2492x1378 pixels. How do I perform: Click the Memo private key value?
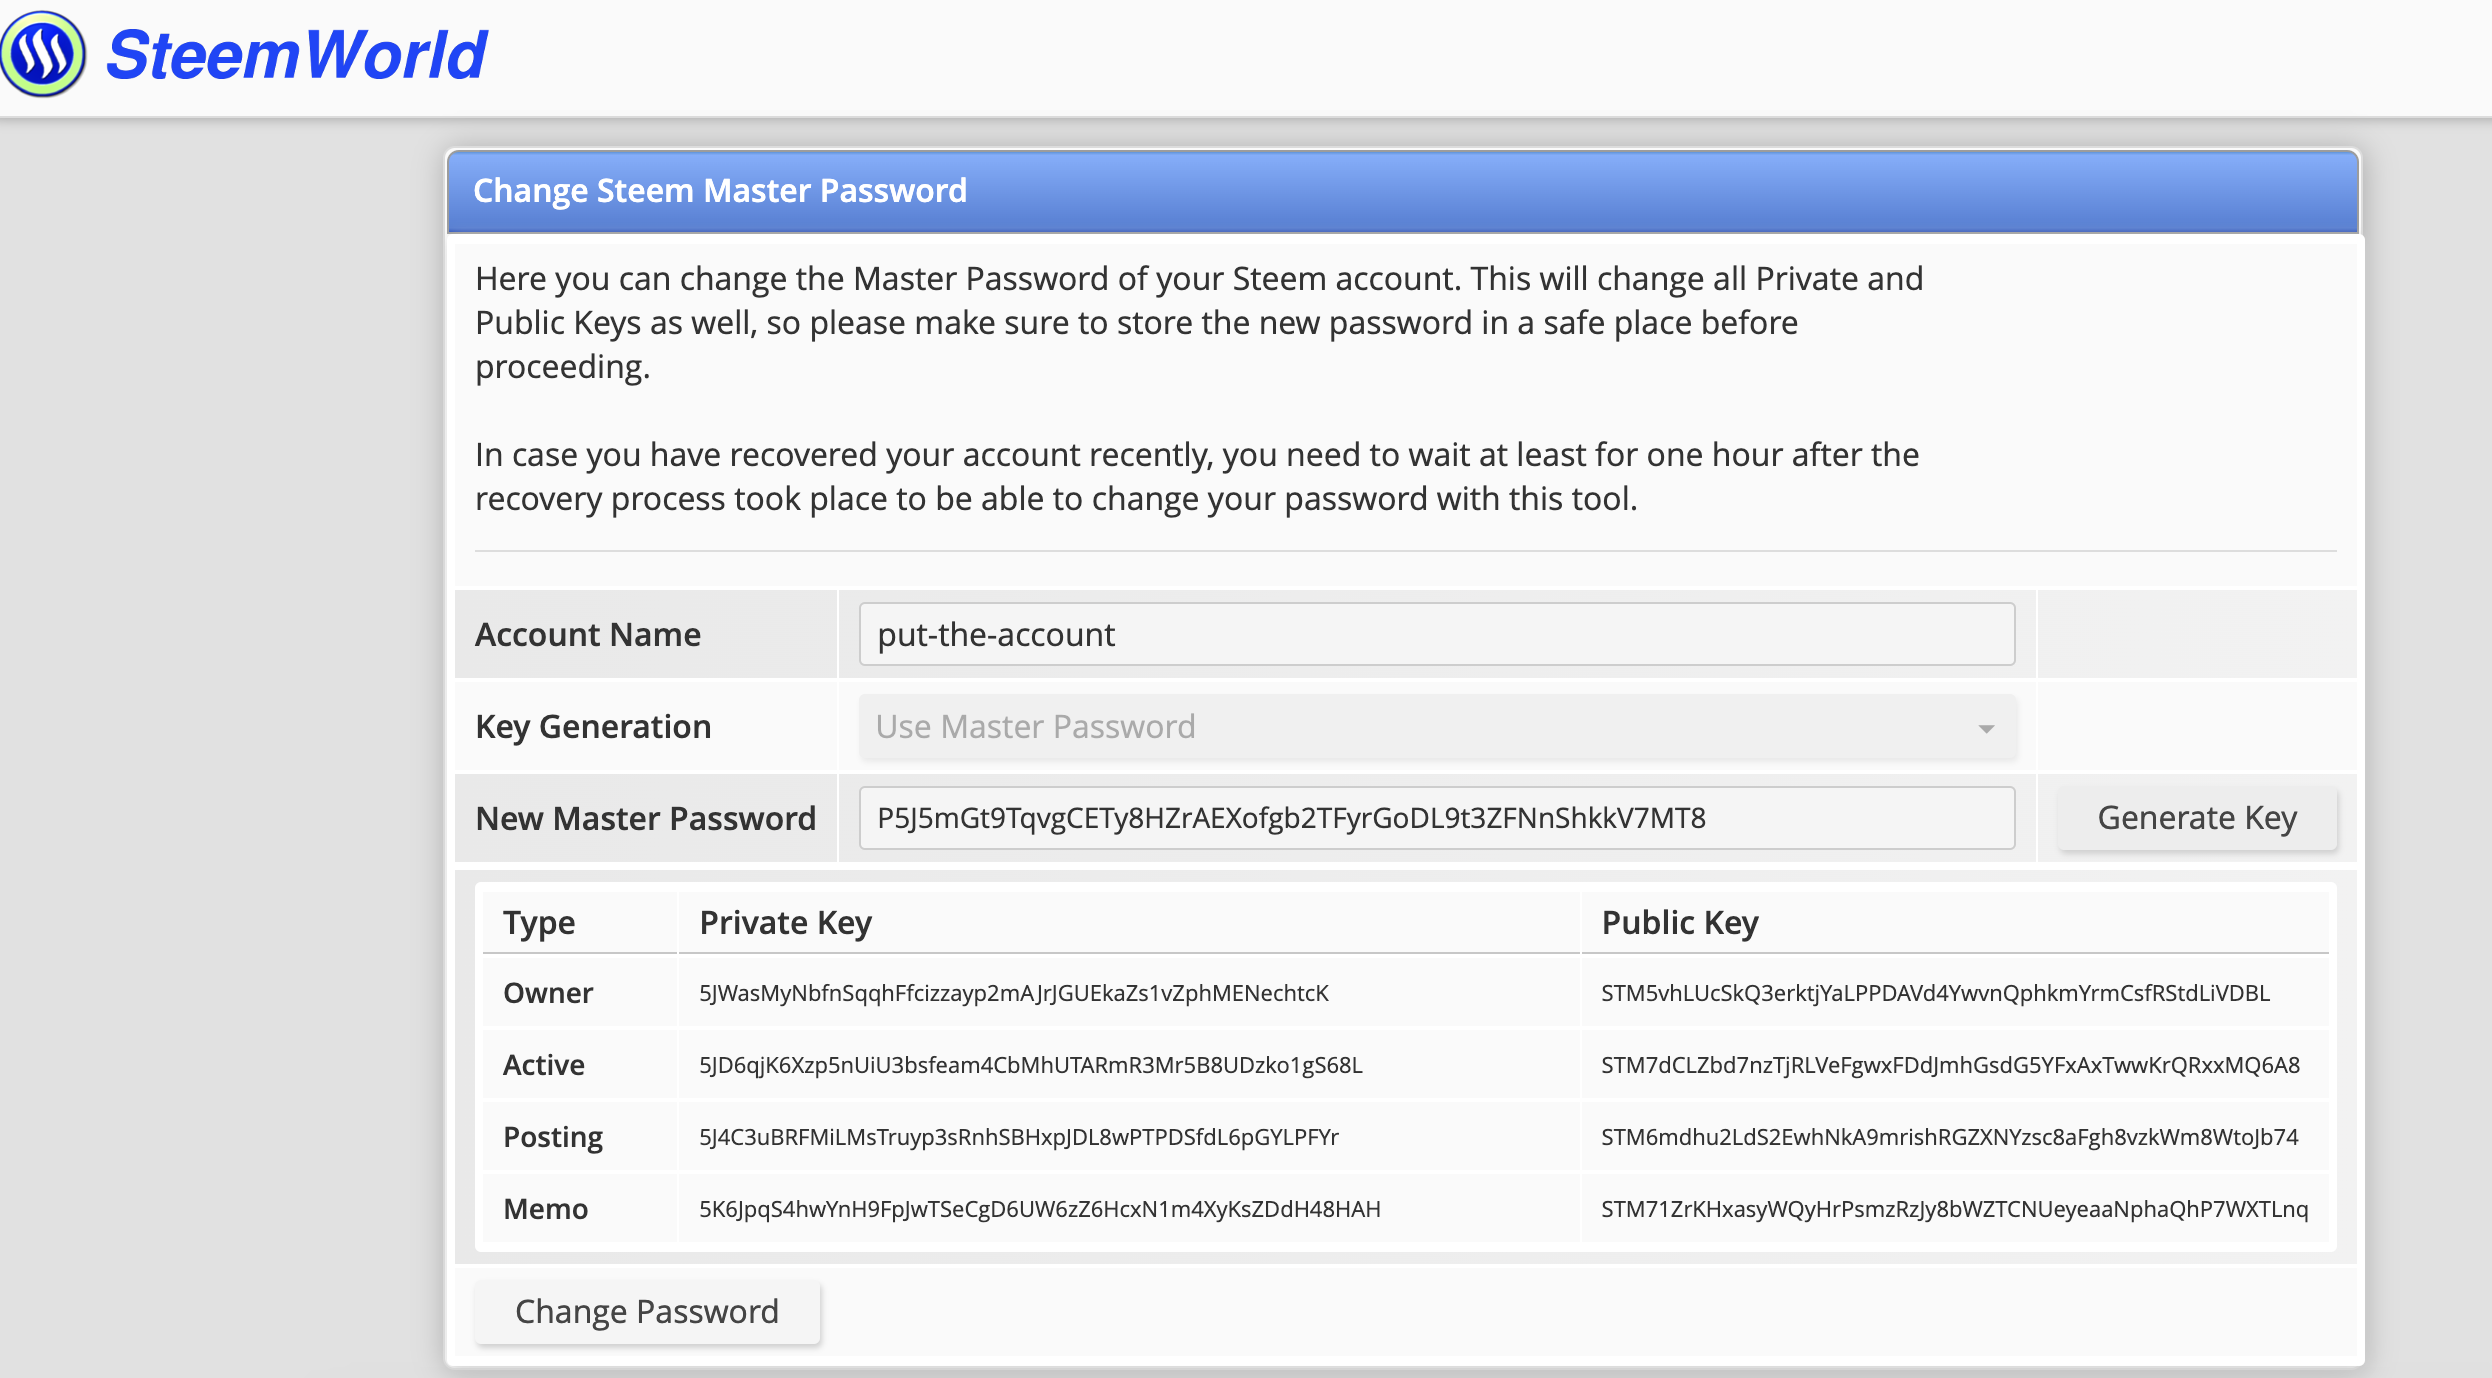[1039, 1209]
